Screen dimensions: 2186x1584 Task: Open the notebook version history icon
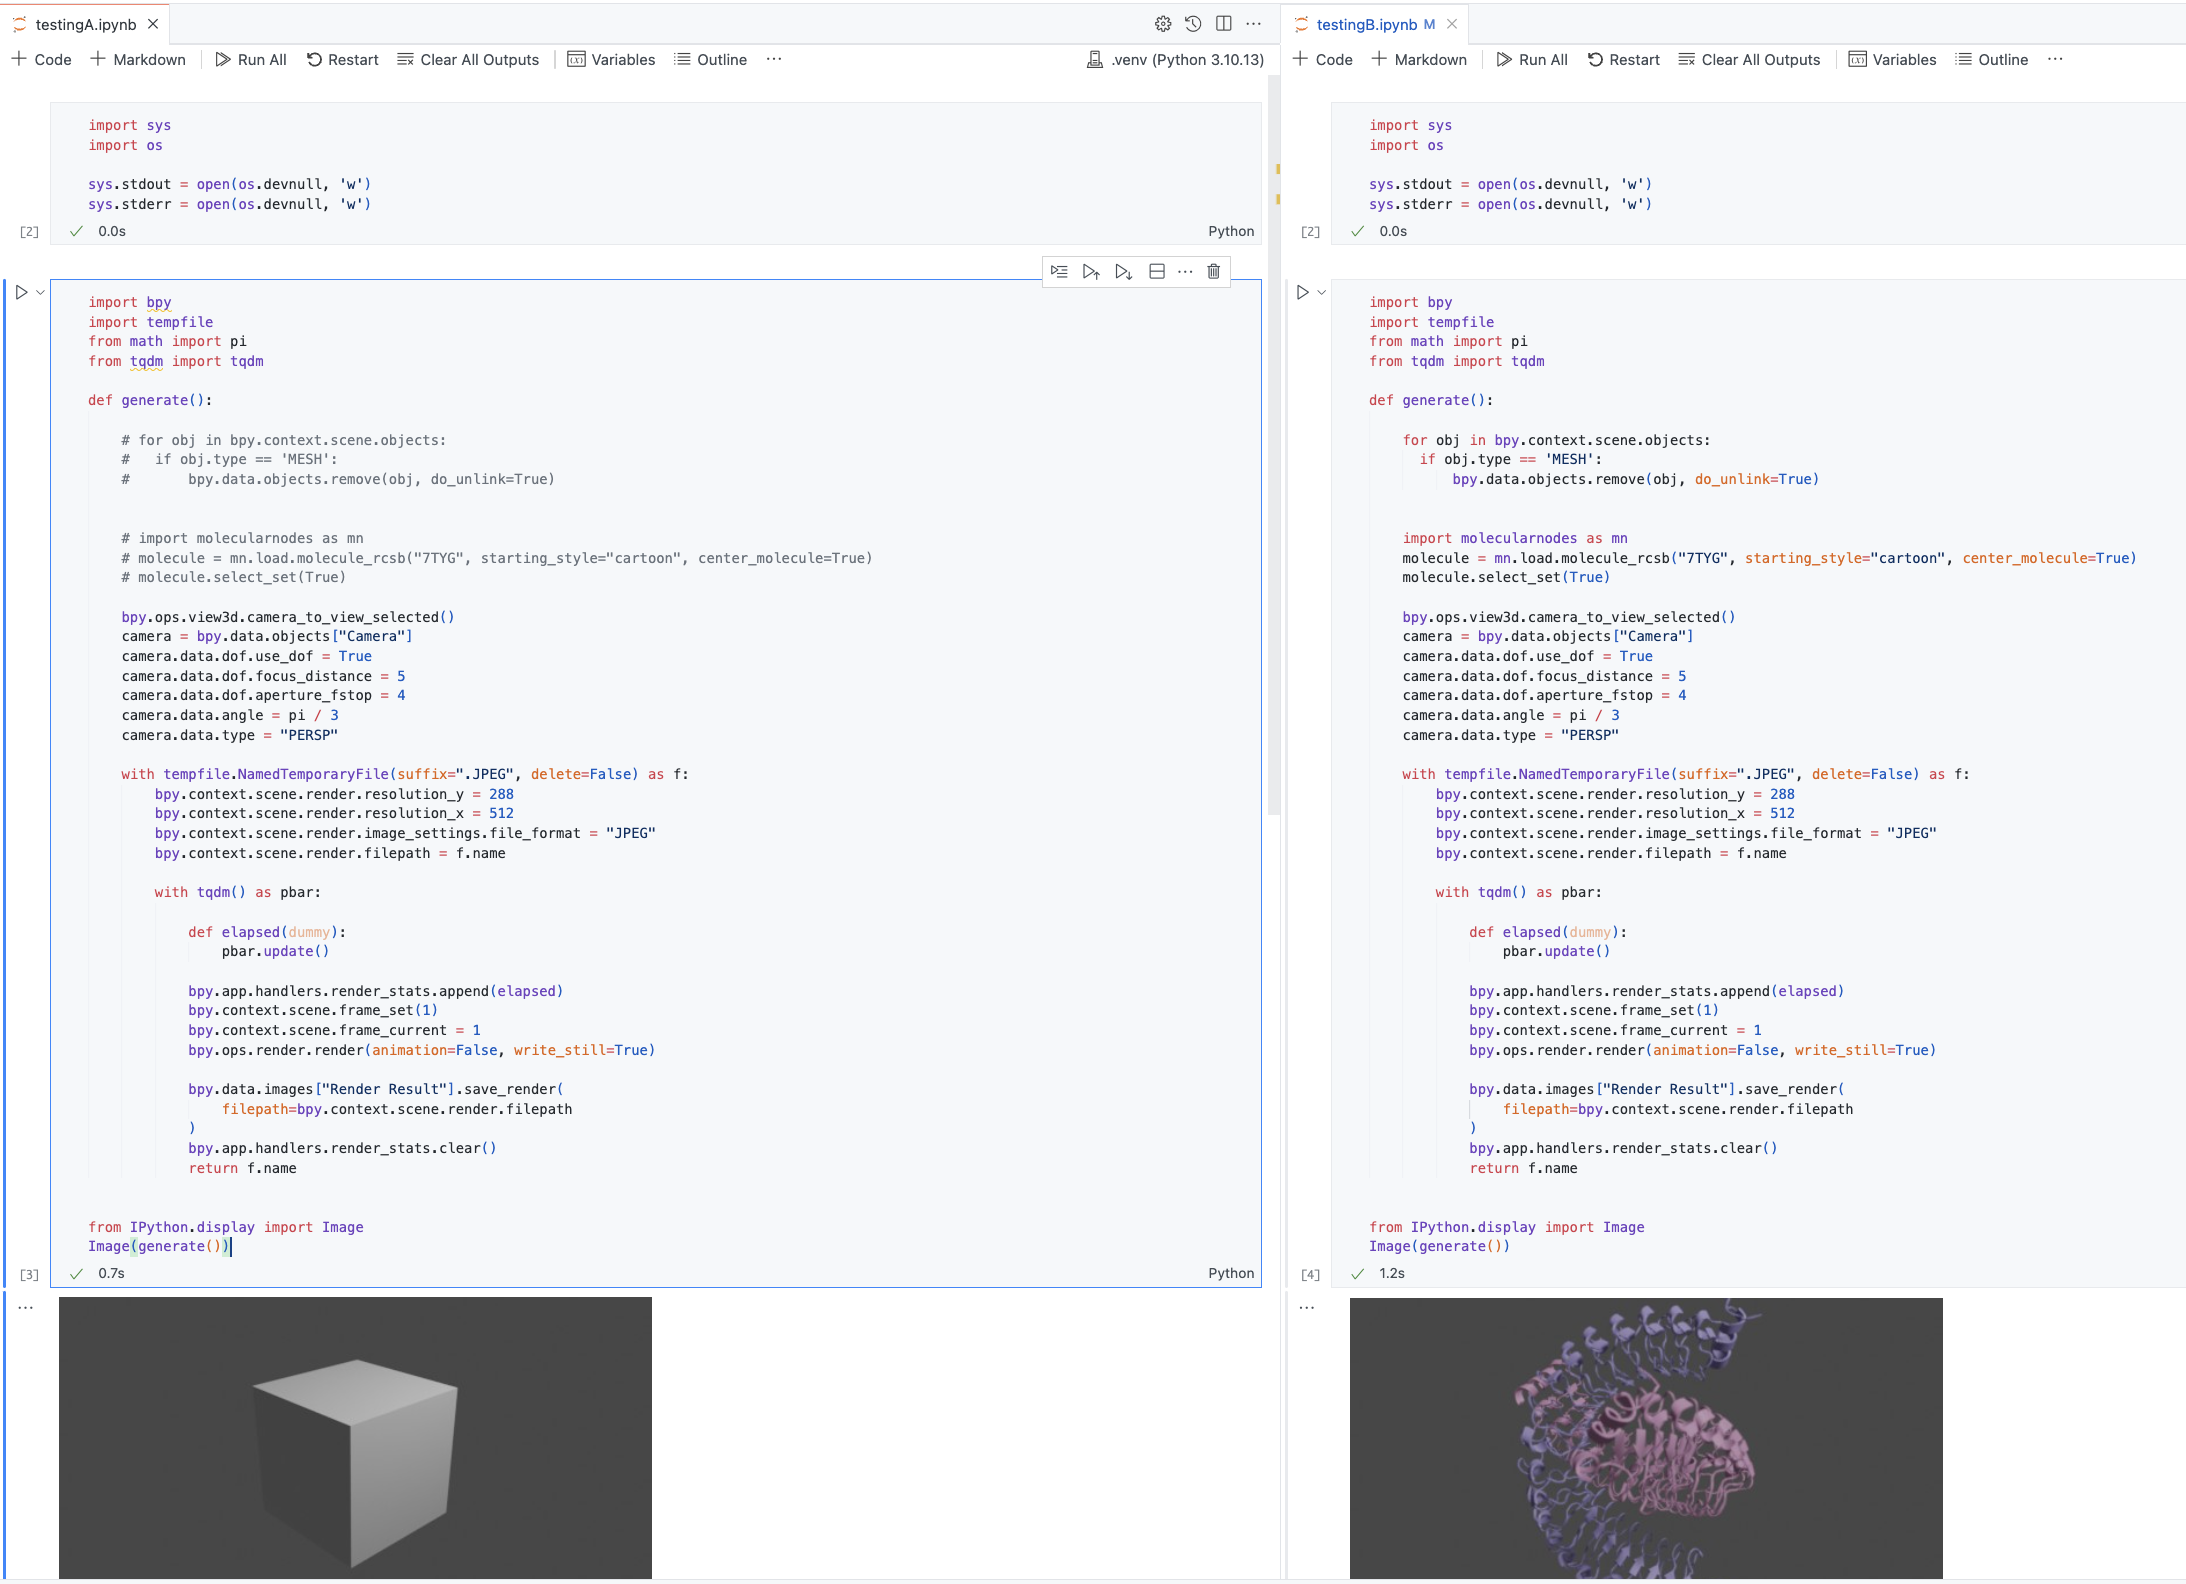(1193, 23)
